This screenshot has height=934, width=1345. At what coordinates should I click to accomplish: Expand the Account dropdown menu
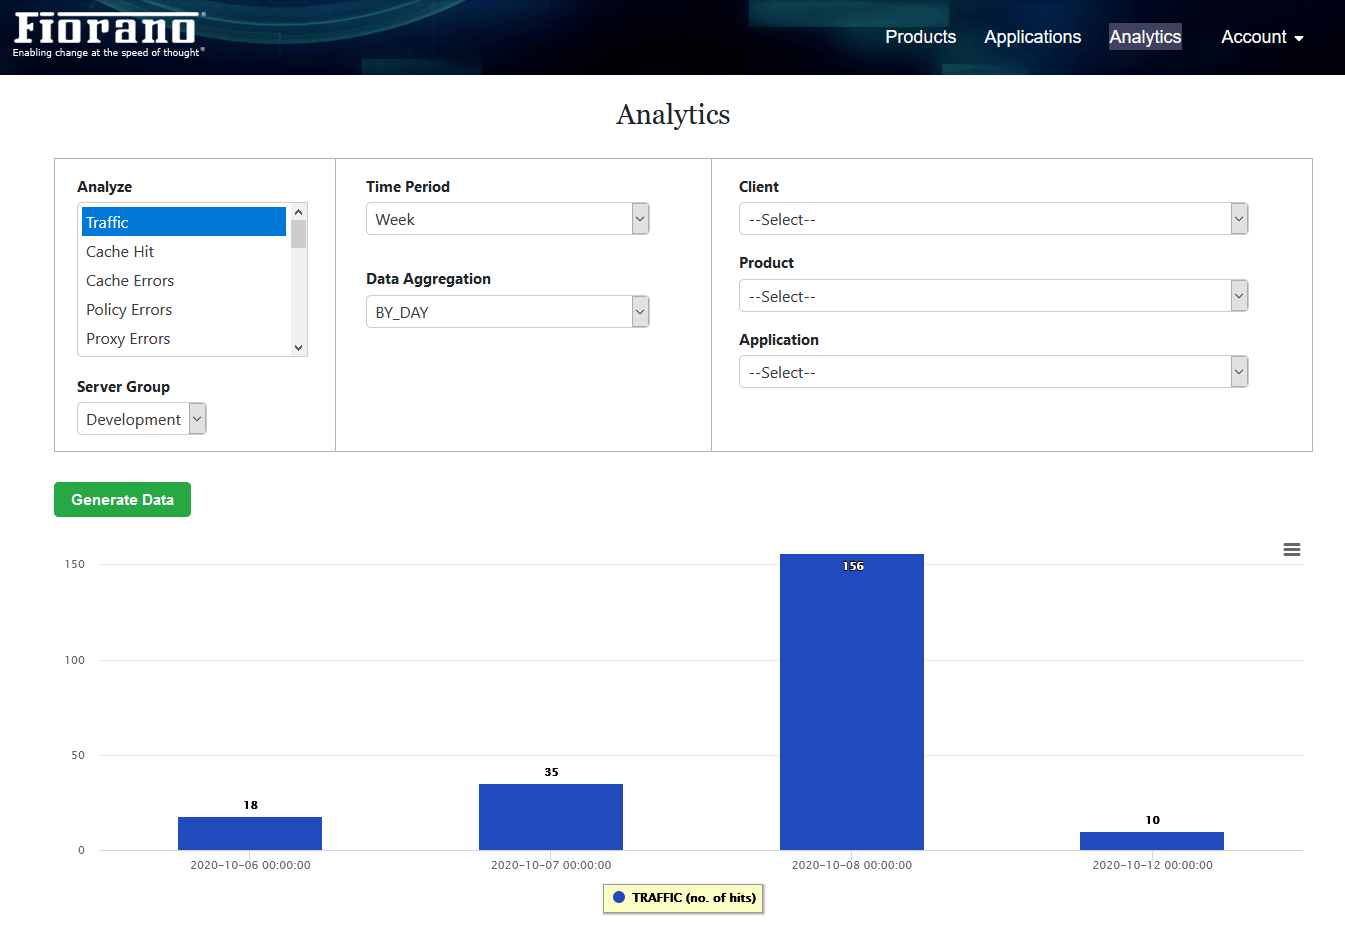[1262, 37]
